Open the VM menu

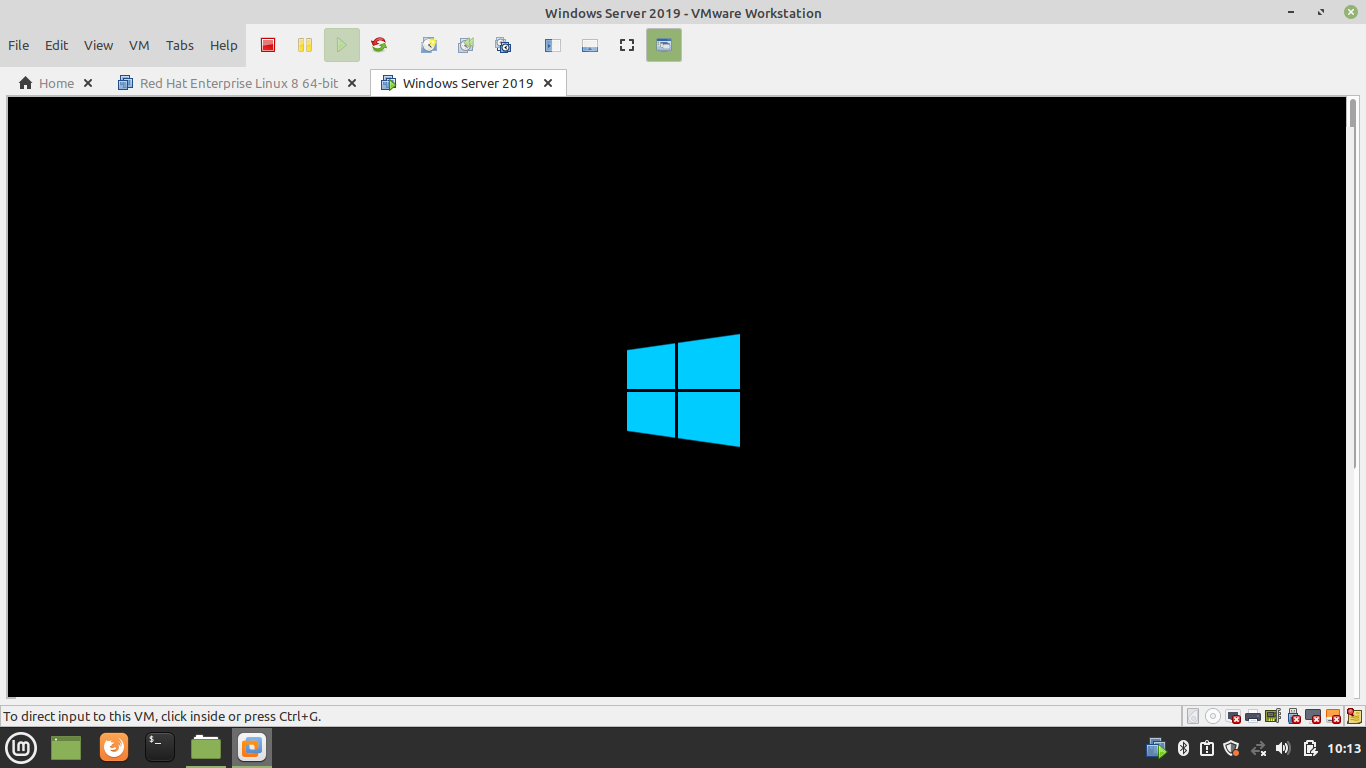(139, 45)
